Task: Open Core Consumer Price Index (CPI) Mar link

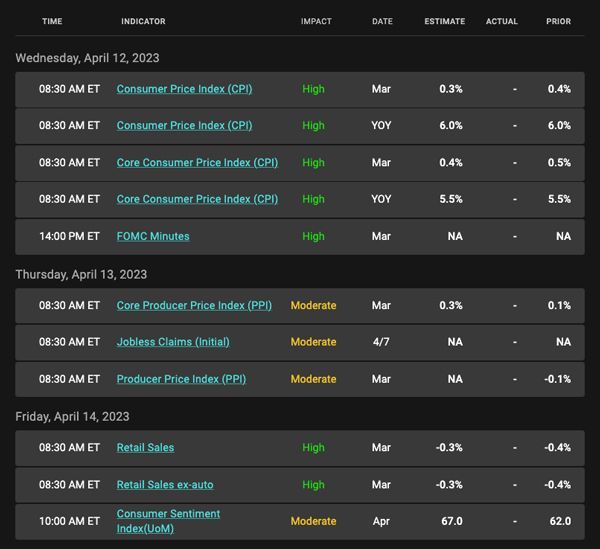Action: tap(197, 163)
